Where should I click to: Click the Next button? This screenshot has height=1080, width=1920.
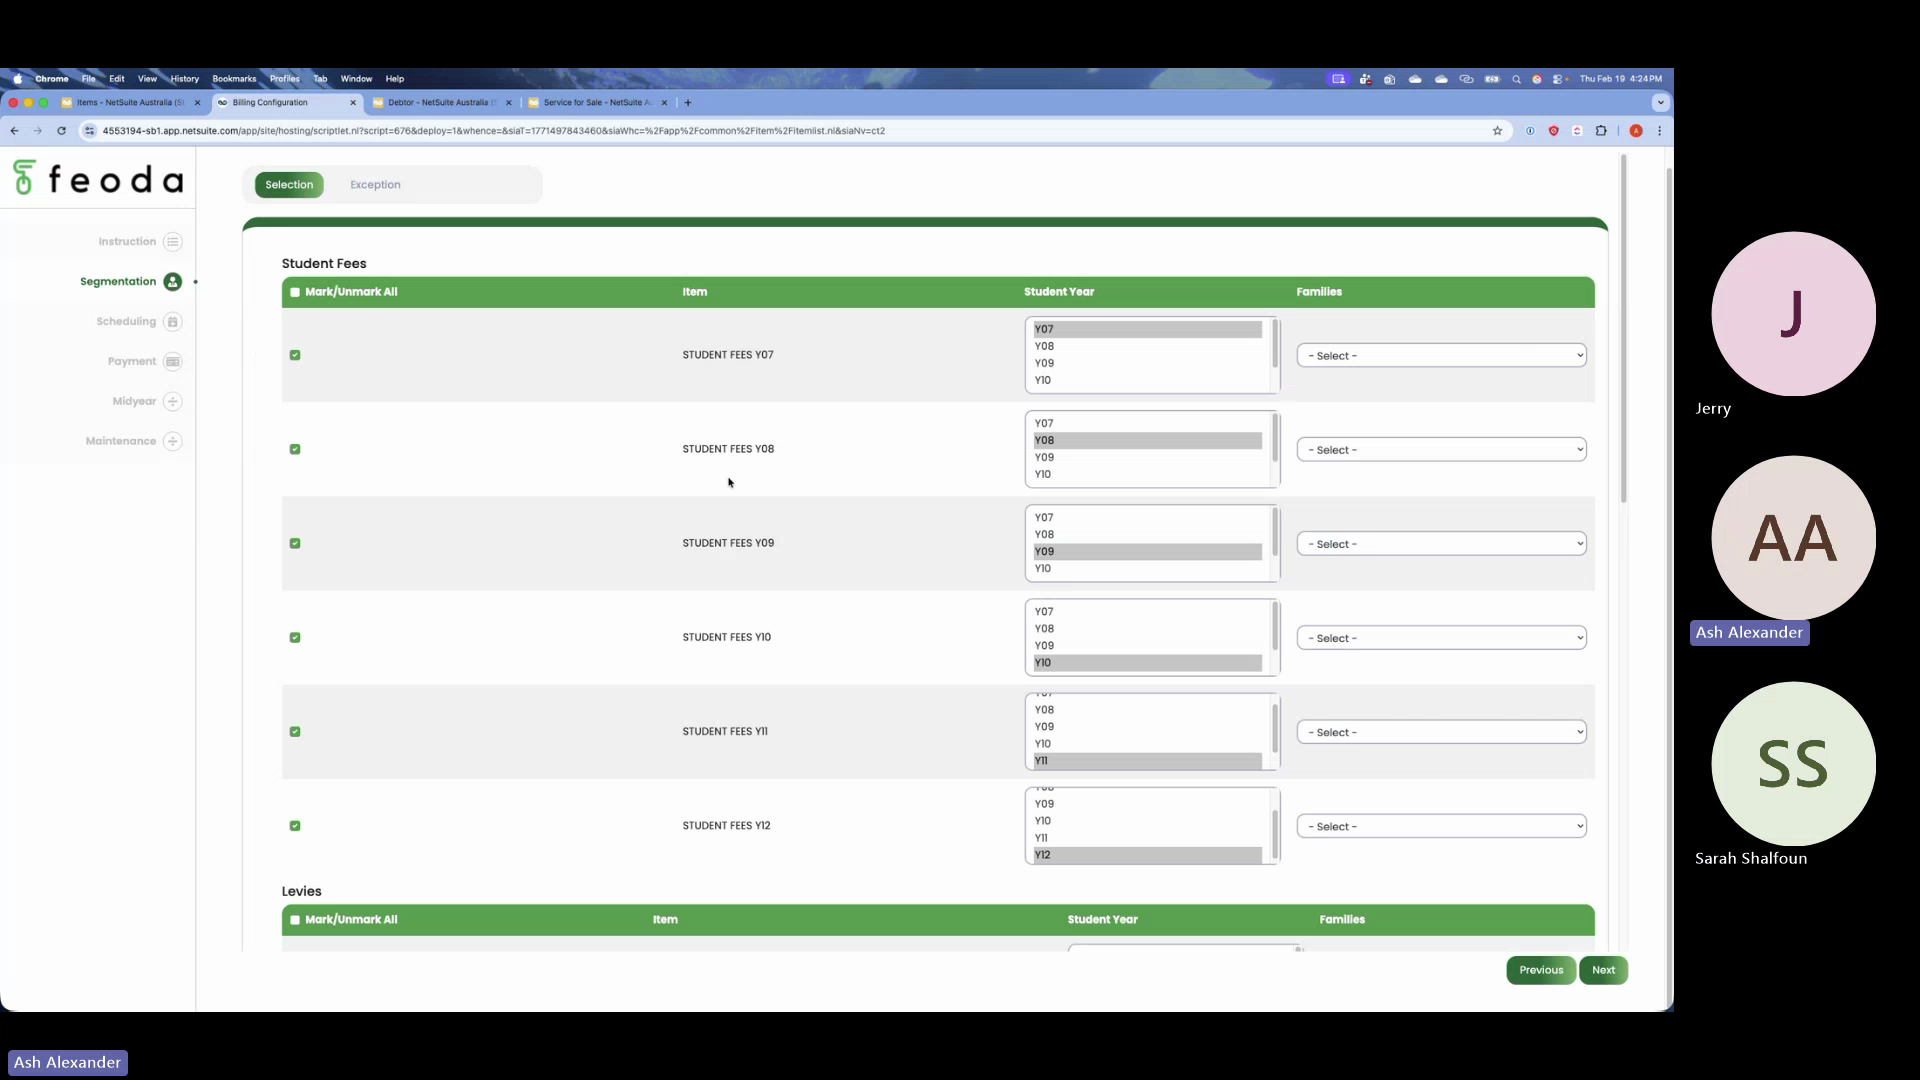[1603, 969]
